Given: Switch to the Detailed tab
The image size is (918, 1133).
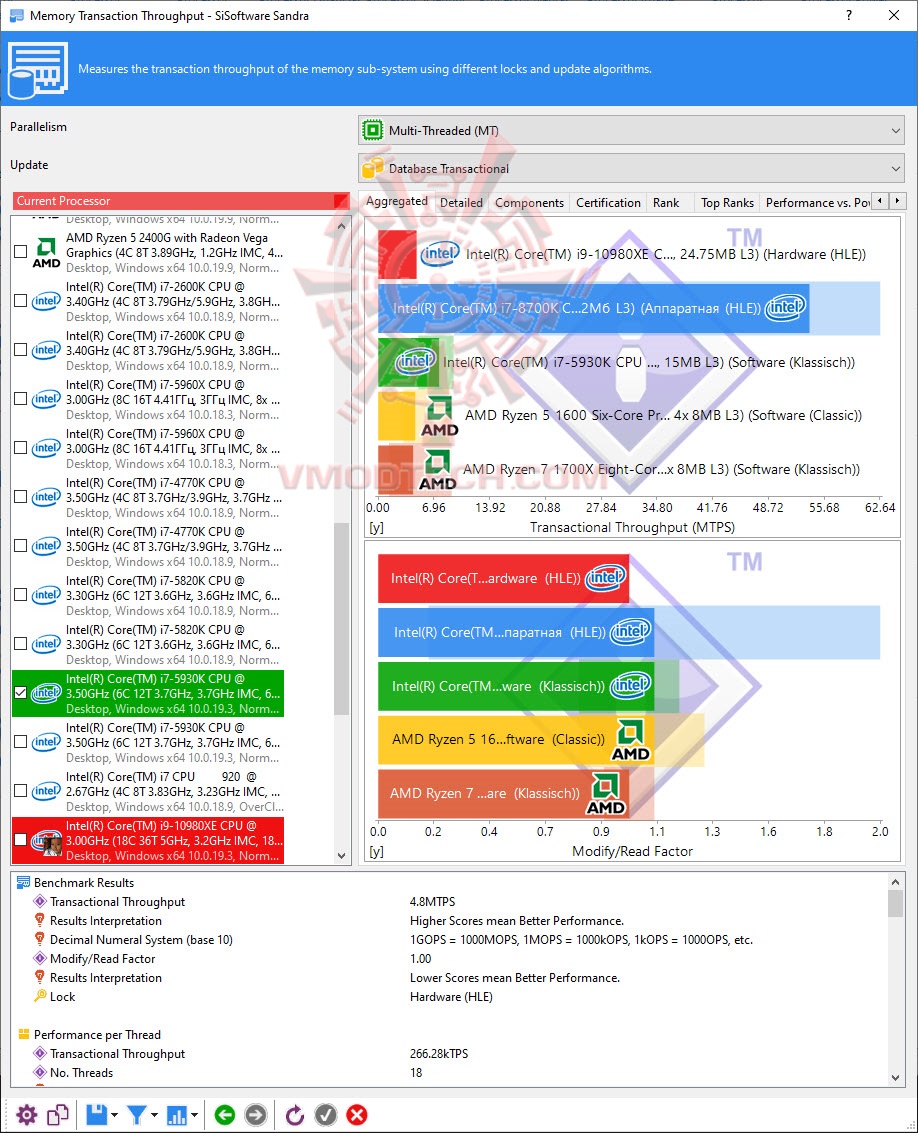Looking at the screenshot, I should click(461, 203).
